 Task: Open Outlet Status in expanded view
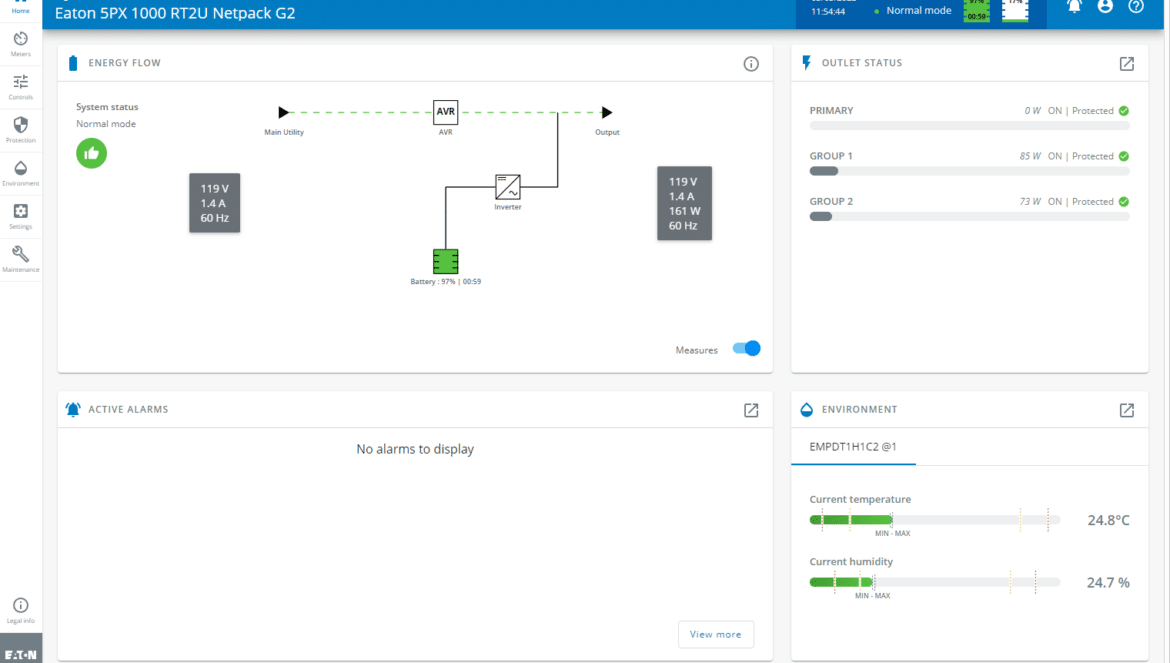click(x=1127, y=64)
